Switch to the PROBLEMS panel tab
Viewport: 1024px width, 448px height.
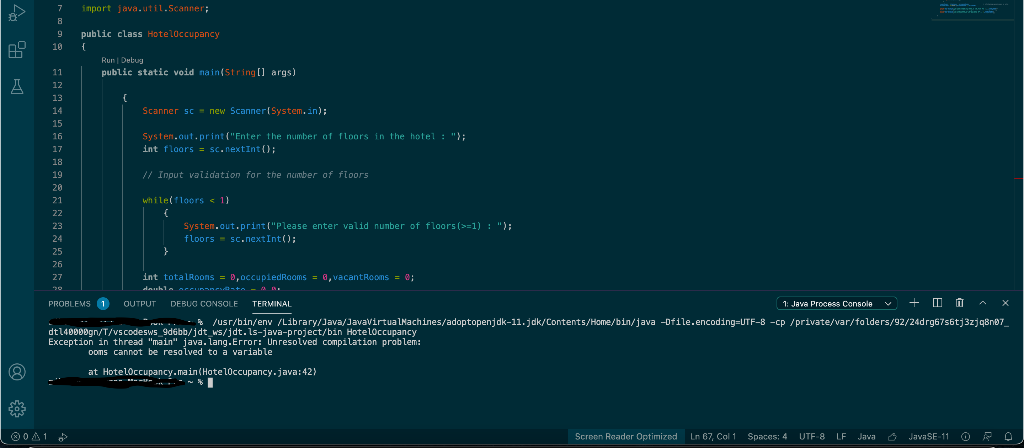pyautogui.click(x=69, y=304)
